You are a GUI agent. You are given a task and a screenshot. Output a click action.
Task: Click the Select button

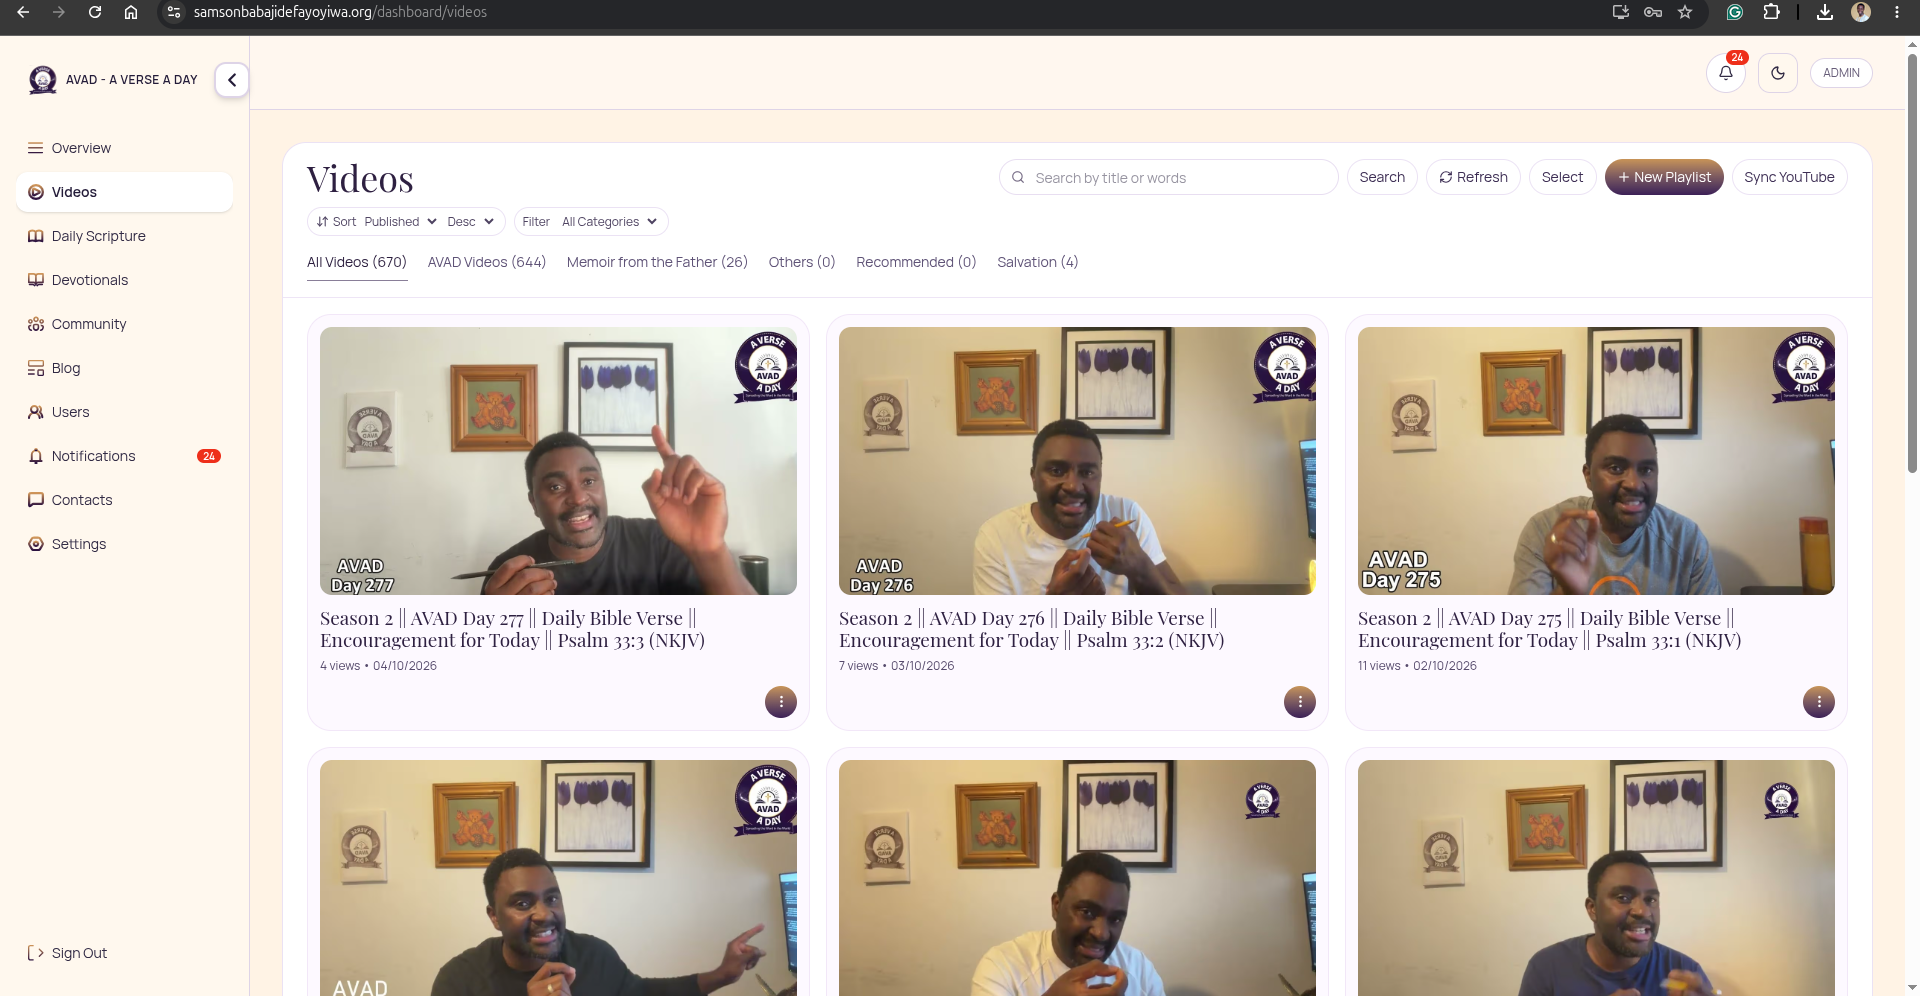[1562, 177]
